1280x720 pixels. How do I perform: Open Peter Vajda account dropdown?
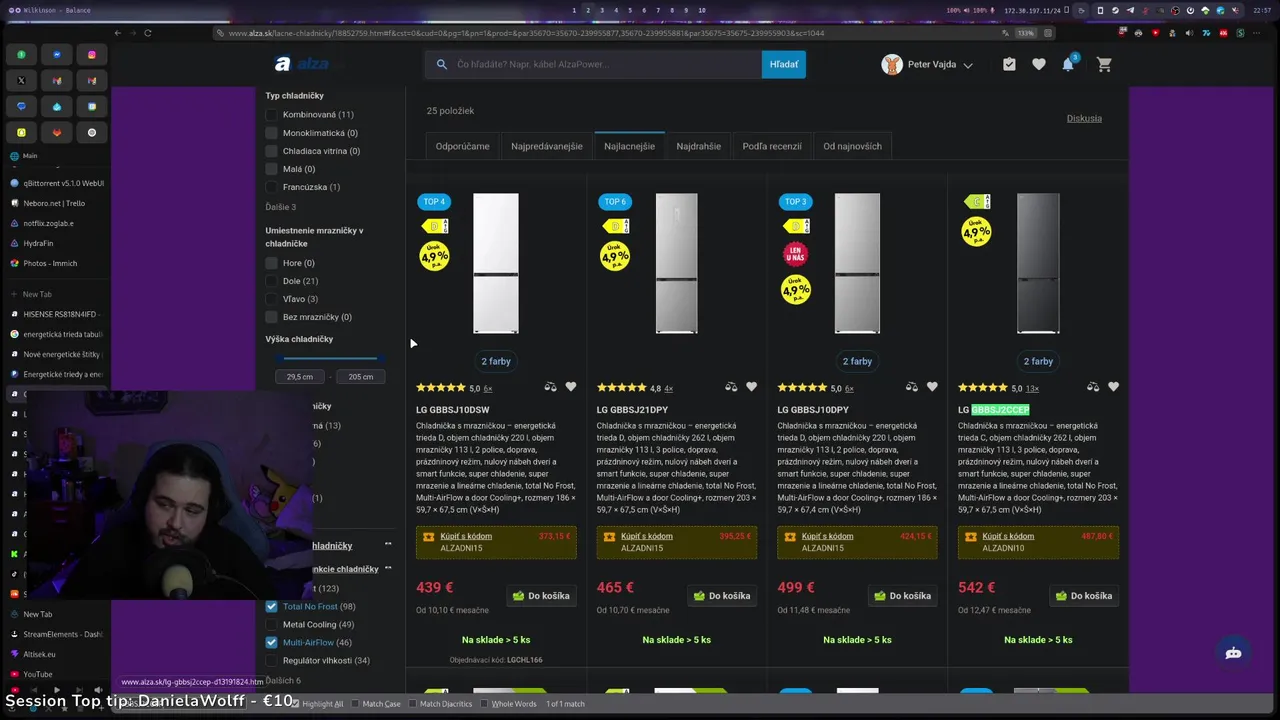pos(927,64)
